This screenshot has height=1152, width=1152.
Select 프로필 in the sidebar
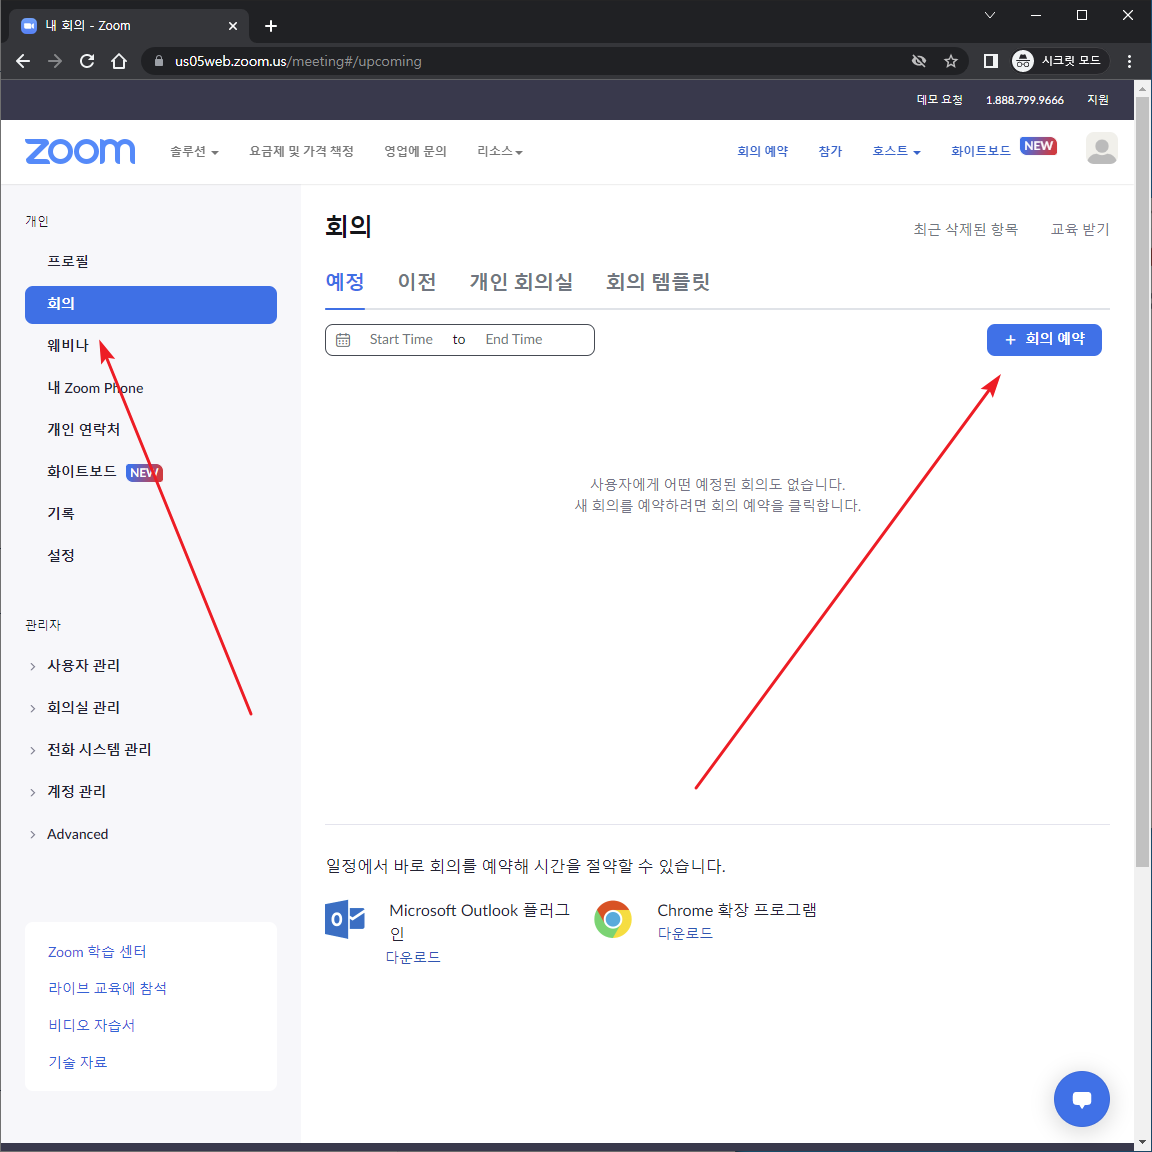(68, 262)
